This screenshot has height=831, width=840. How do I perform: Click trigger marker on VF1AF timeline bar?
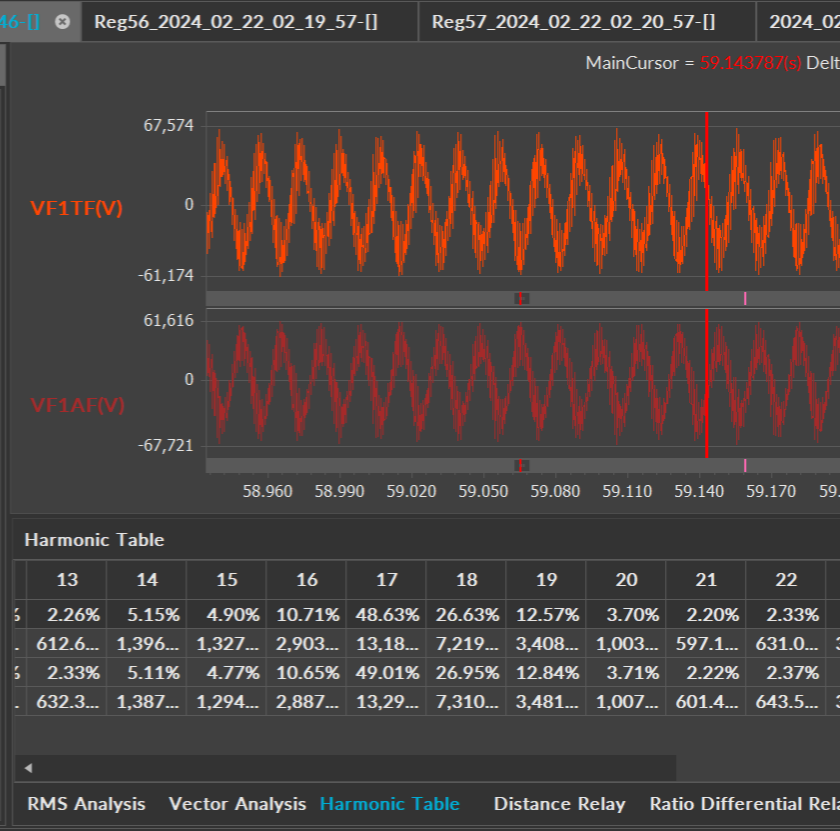521,465
